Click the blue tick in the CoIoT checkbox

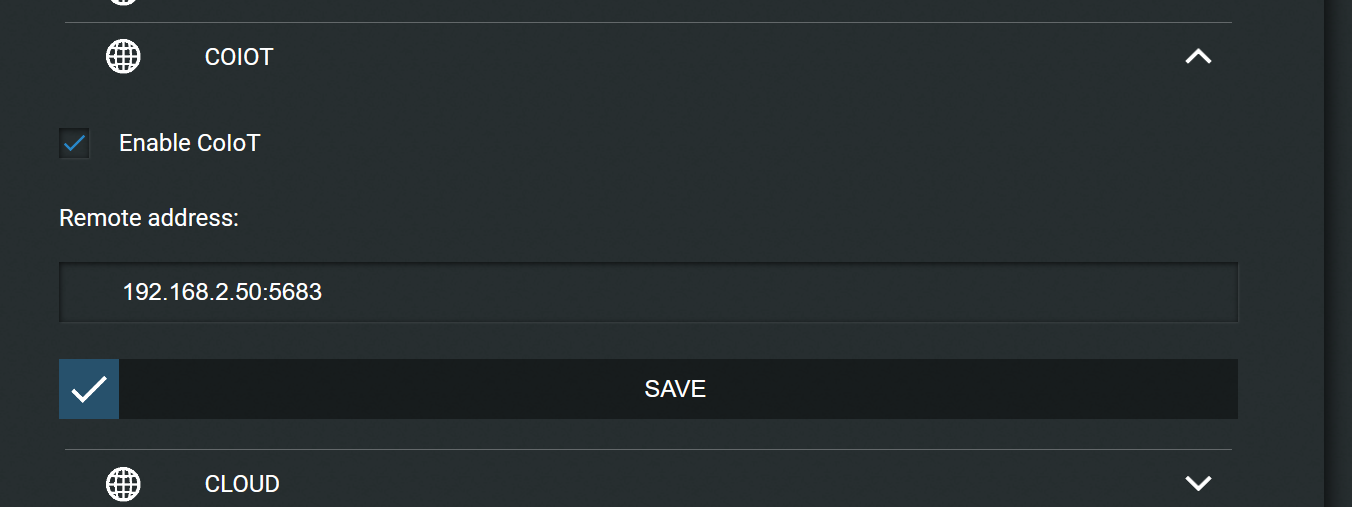tap(74, 143)
